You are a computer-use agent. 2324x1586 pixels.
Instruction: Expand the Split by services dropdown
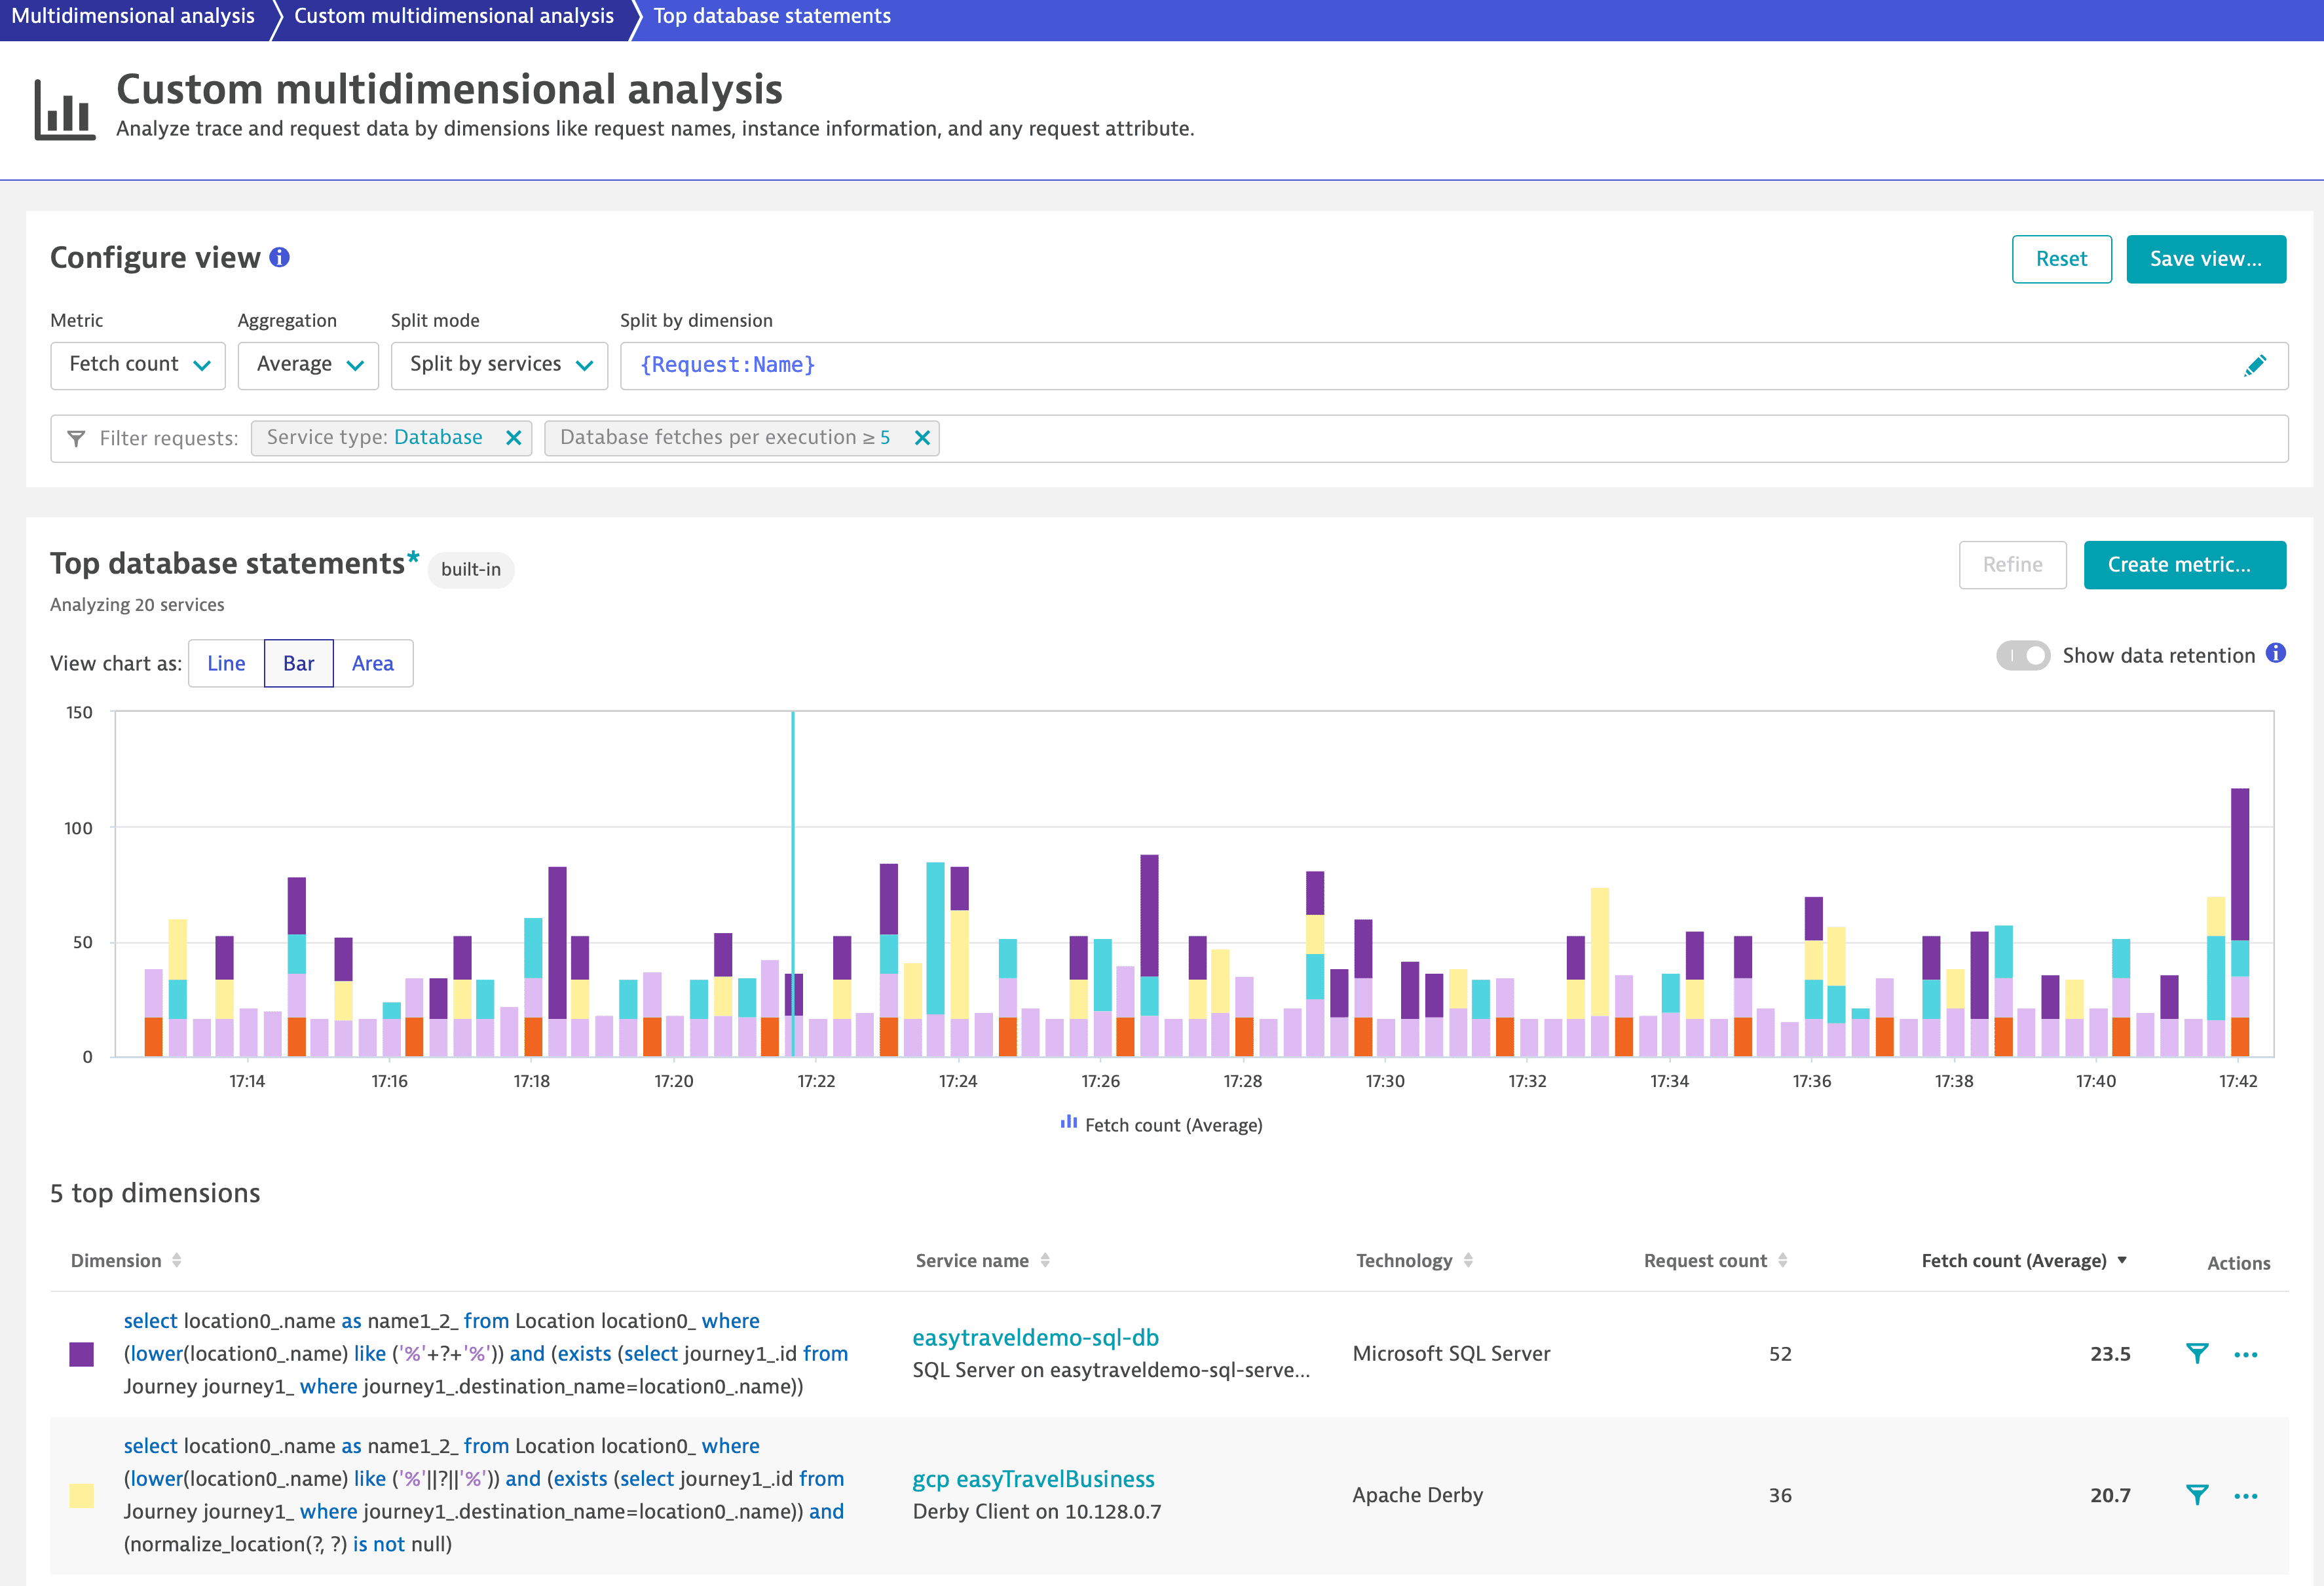pos(499,365)
